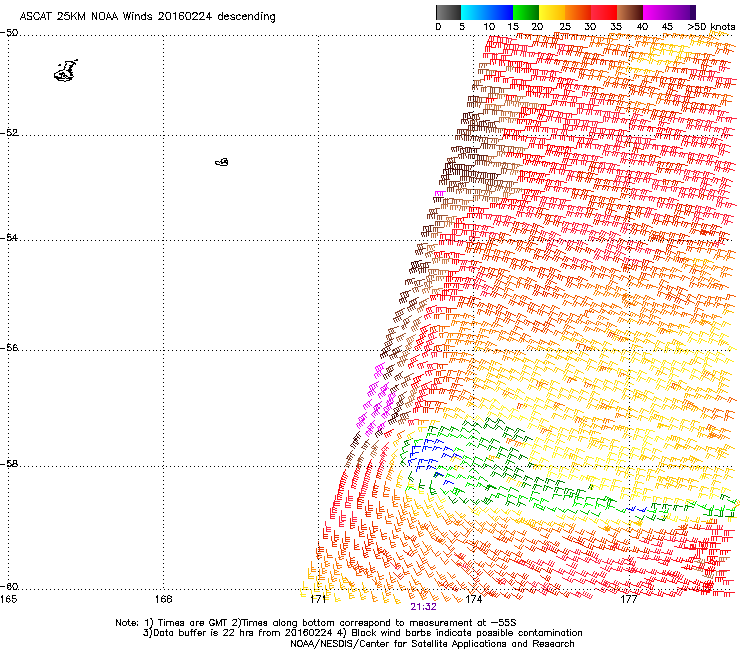Click the larger island outline near -51 latitude
This screenshot has height=650, width=740.
pyautogui.click(x=66, y=71)
